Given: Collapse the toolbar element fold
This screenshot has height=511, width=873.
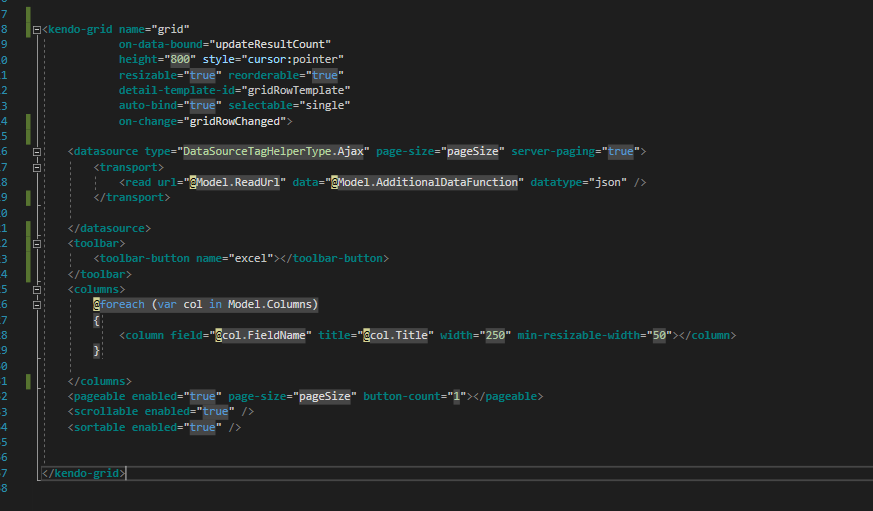Looking at the screenshot, I should click(x=37, y=244).
